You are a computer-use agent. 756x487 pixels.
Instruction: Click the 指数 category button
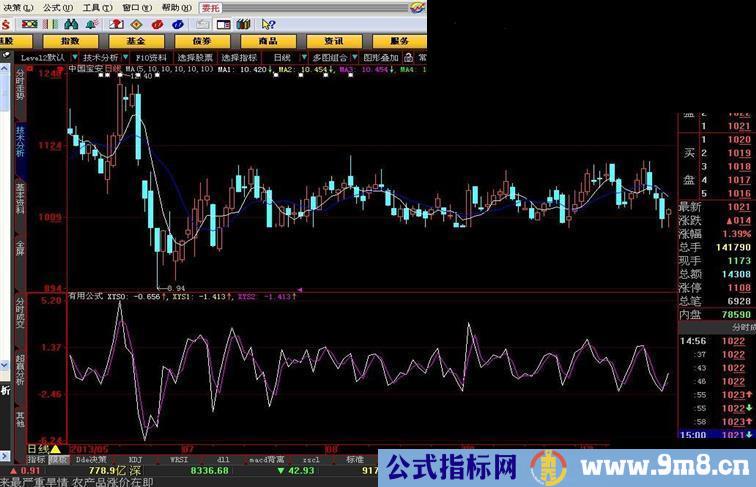coord(70,41)
